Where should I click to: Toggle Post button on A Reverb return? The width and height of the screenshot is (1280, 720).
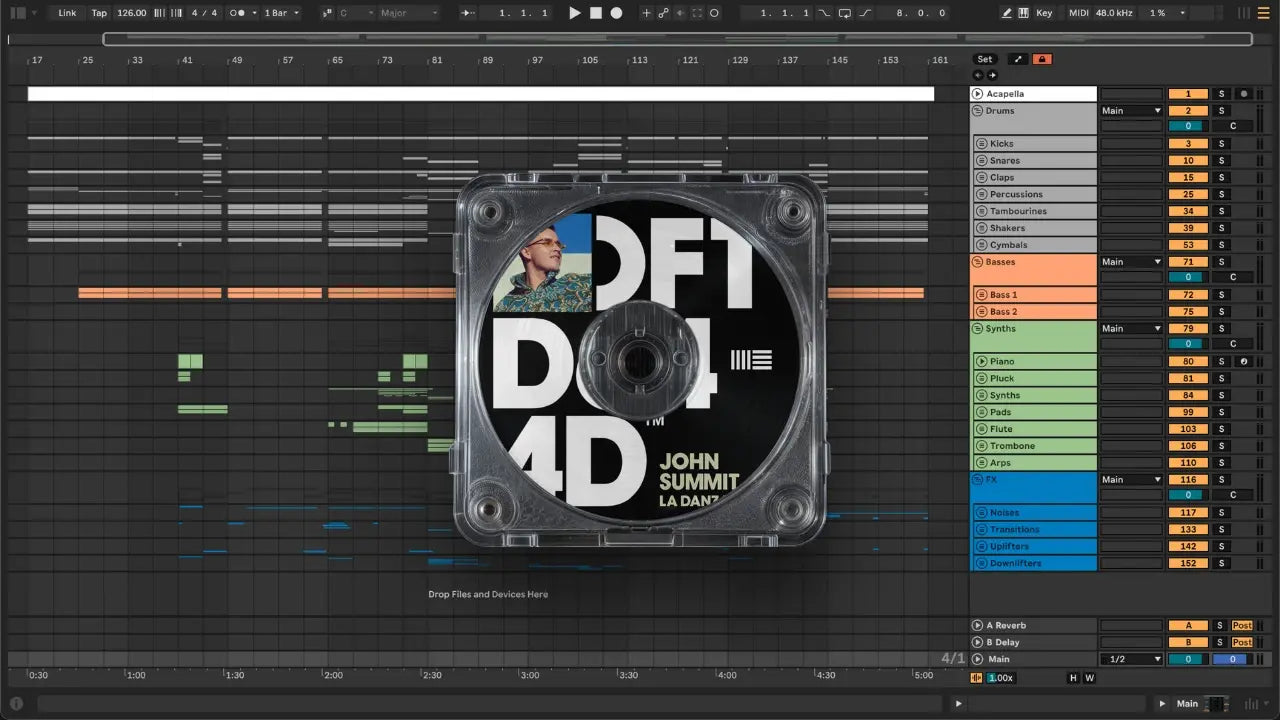(x=1242, y=626)
